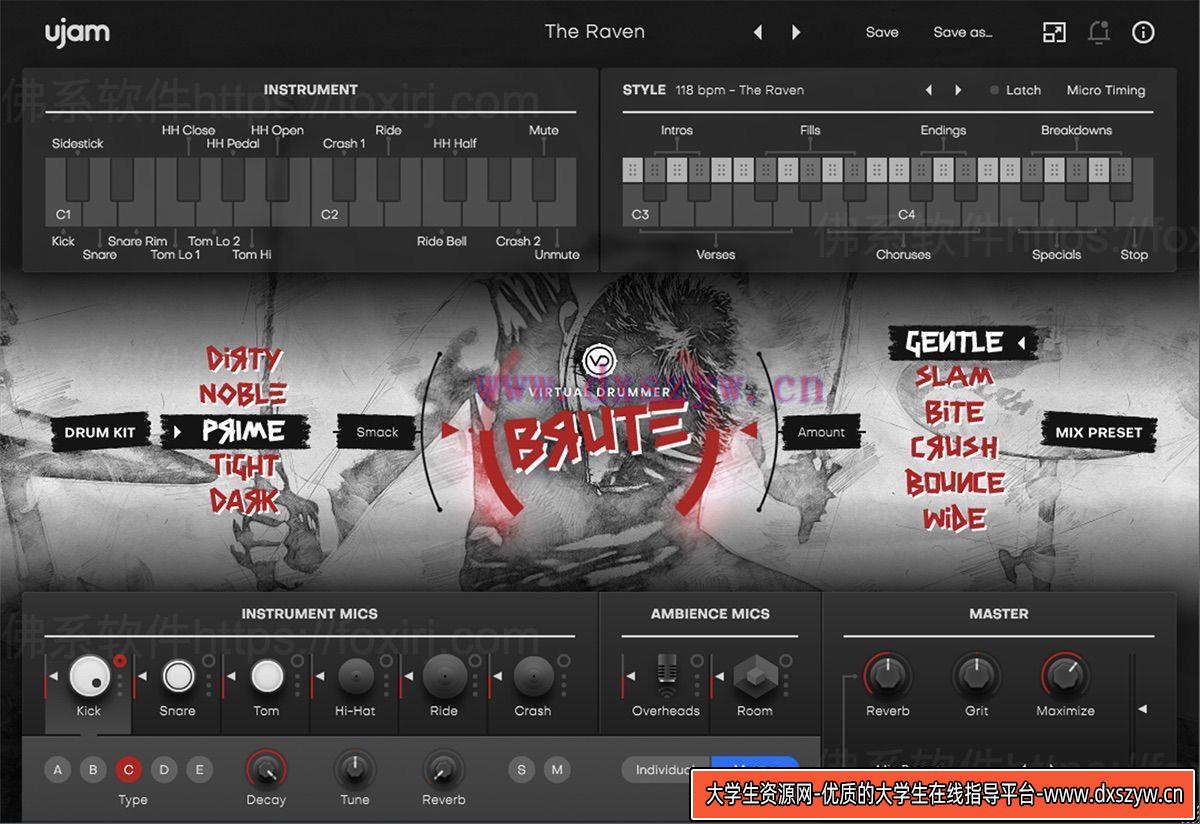1200x824 pixels.
Task: Choose the Crush mix preset
Action: [x=954, y=448]
